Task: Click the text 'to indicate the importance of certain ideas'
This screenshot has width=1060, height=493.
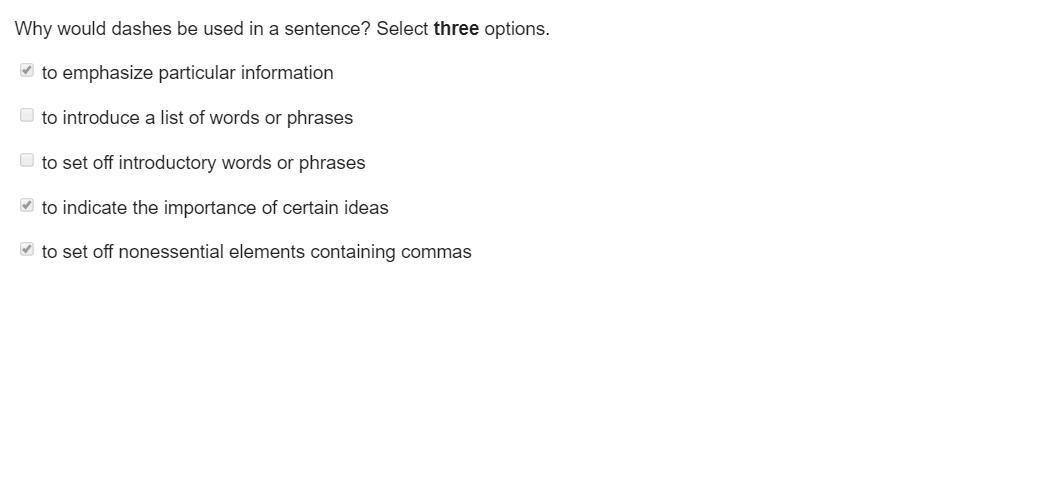Action: (x=215, y=208)
